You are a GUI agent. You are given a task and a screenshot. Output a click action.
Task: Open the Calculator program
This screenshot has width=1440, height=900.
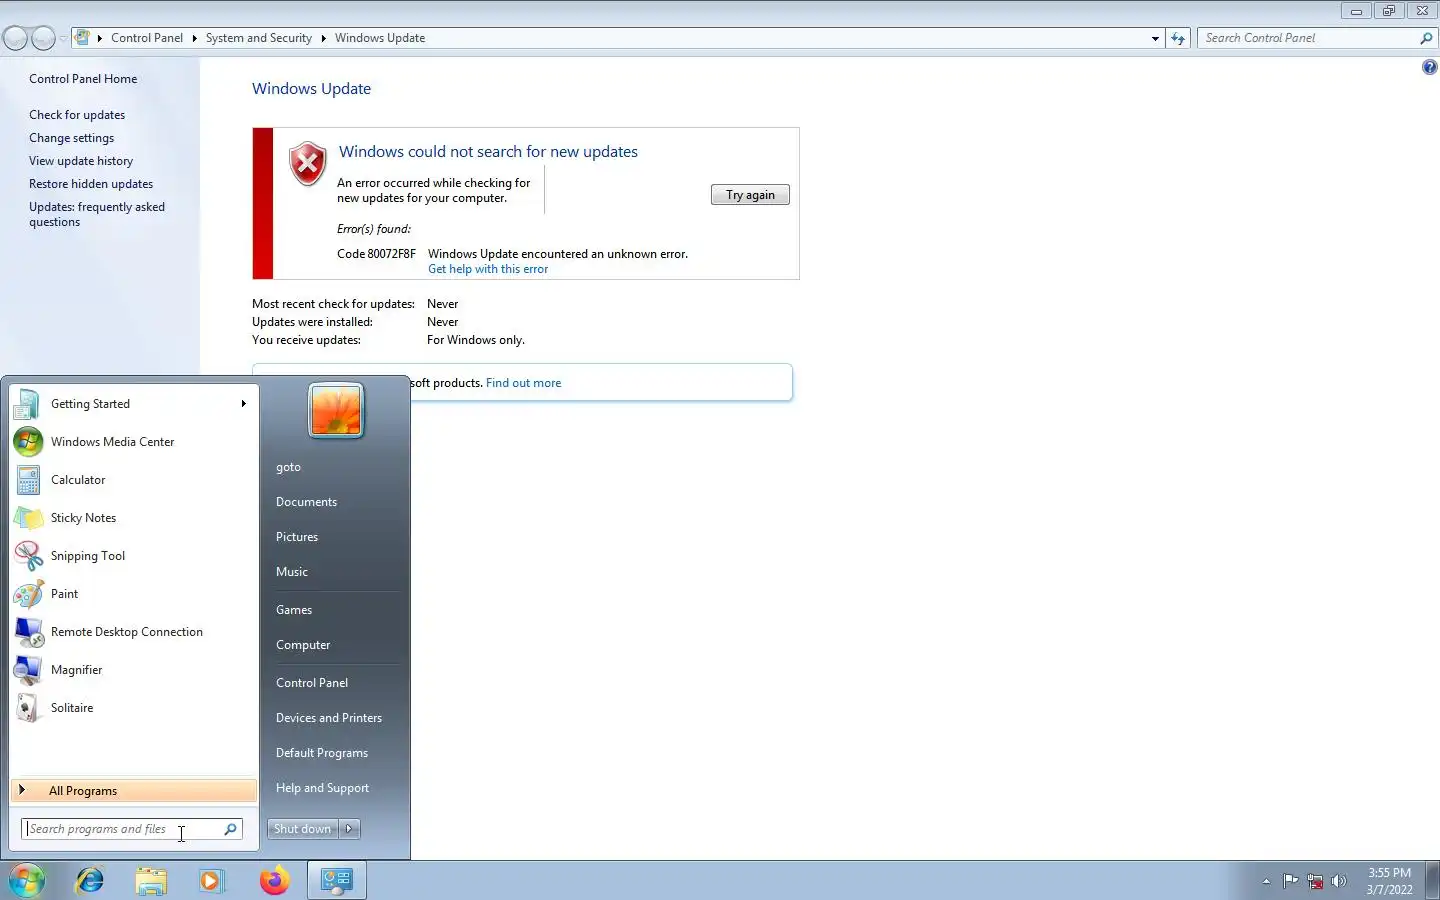click(x=132, y=480)
